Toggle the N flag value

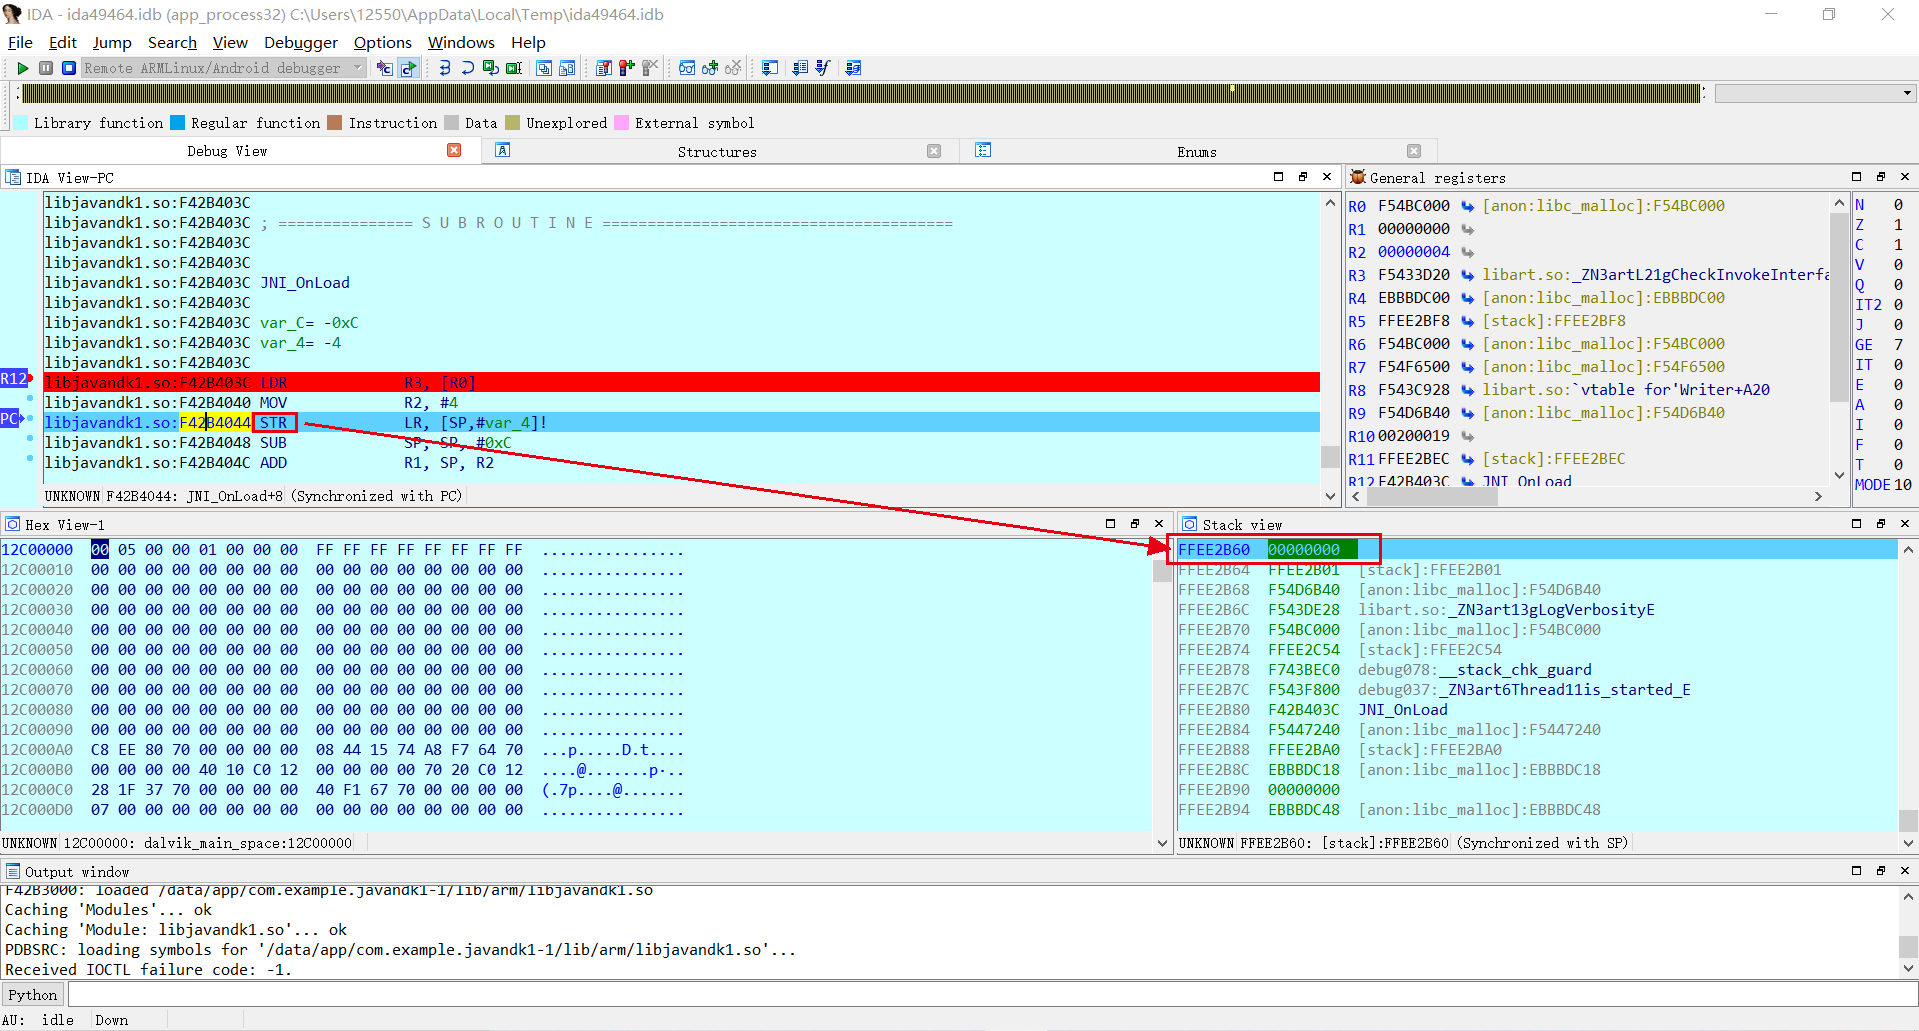[x=1897, y=205]
